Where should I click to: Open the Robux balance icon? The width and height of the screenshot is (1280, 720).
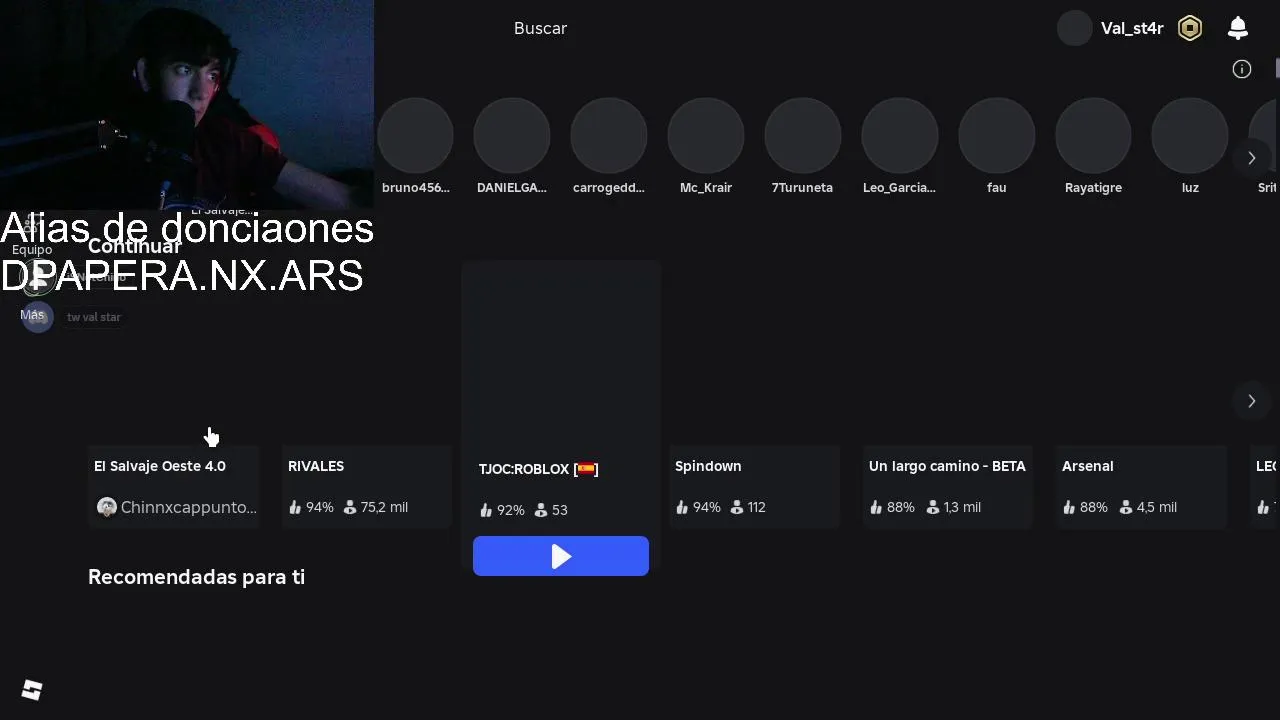1190,28
